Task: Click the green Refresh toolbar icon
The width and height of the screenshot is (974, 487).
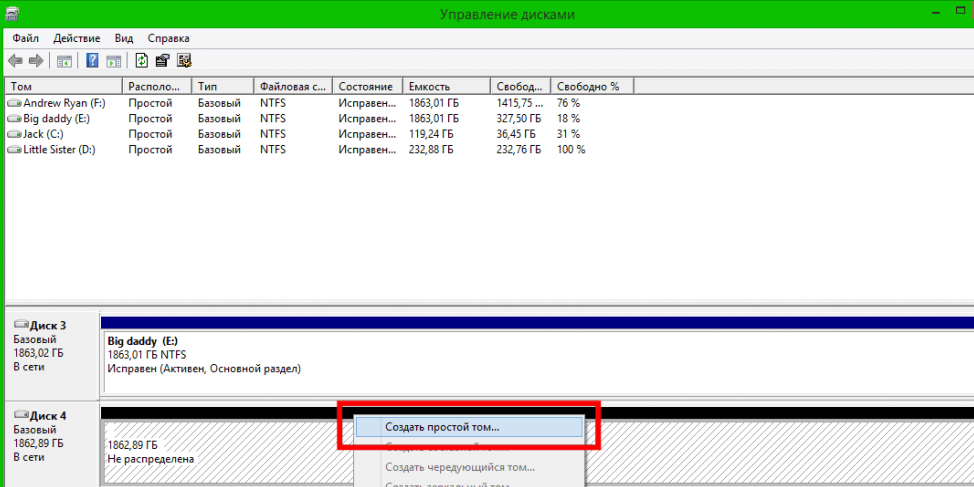Action: coord(142,61)
